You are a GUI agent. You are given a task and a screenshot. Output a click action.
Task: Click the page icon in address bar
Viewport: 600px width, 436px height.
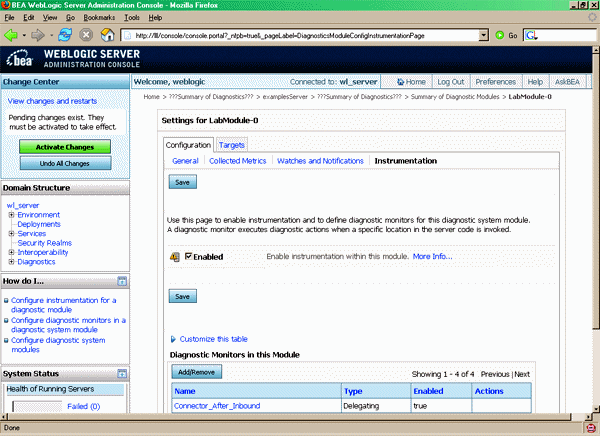[x=128, y=36]
